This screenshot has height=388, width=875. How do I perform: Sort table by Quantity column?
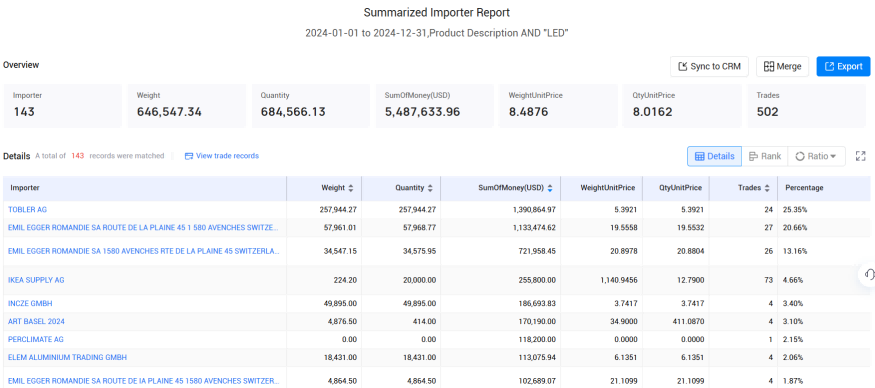coord(430,188)
